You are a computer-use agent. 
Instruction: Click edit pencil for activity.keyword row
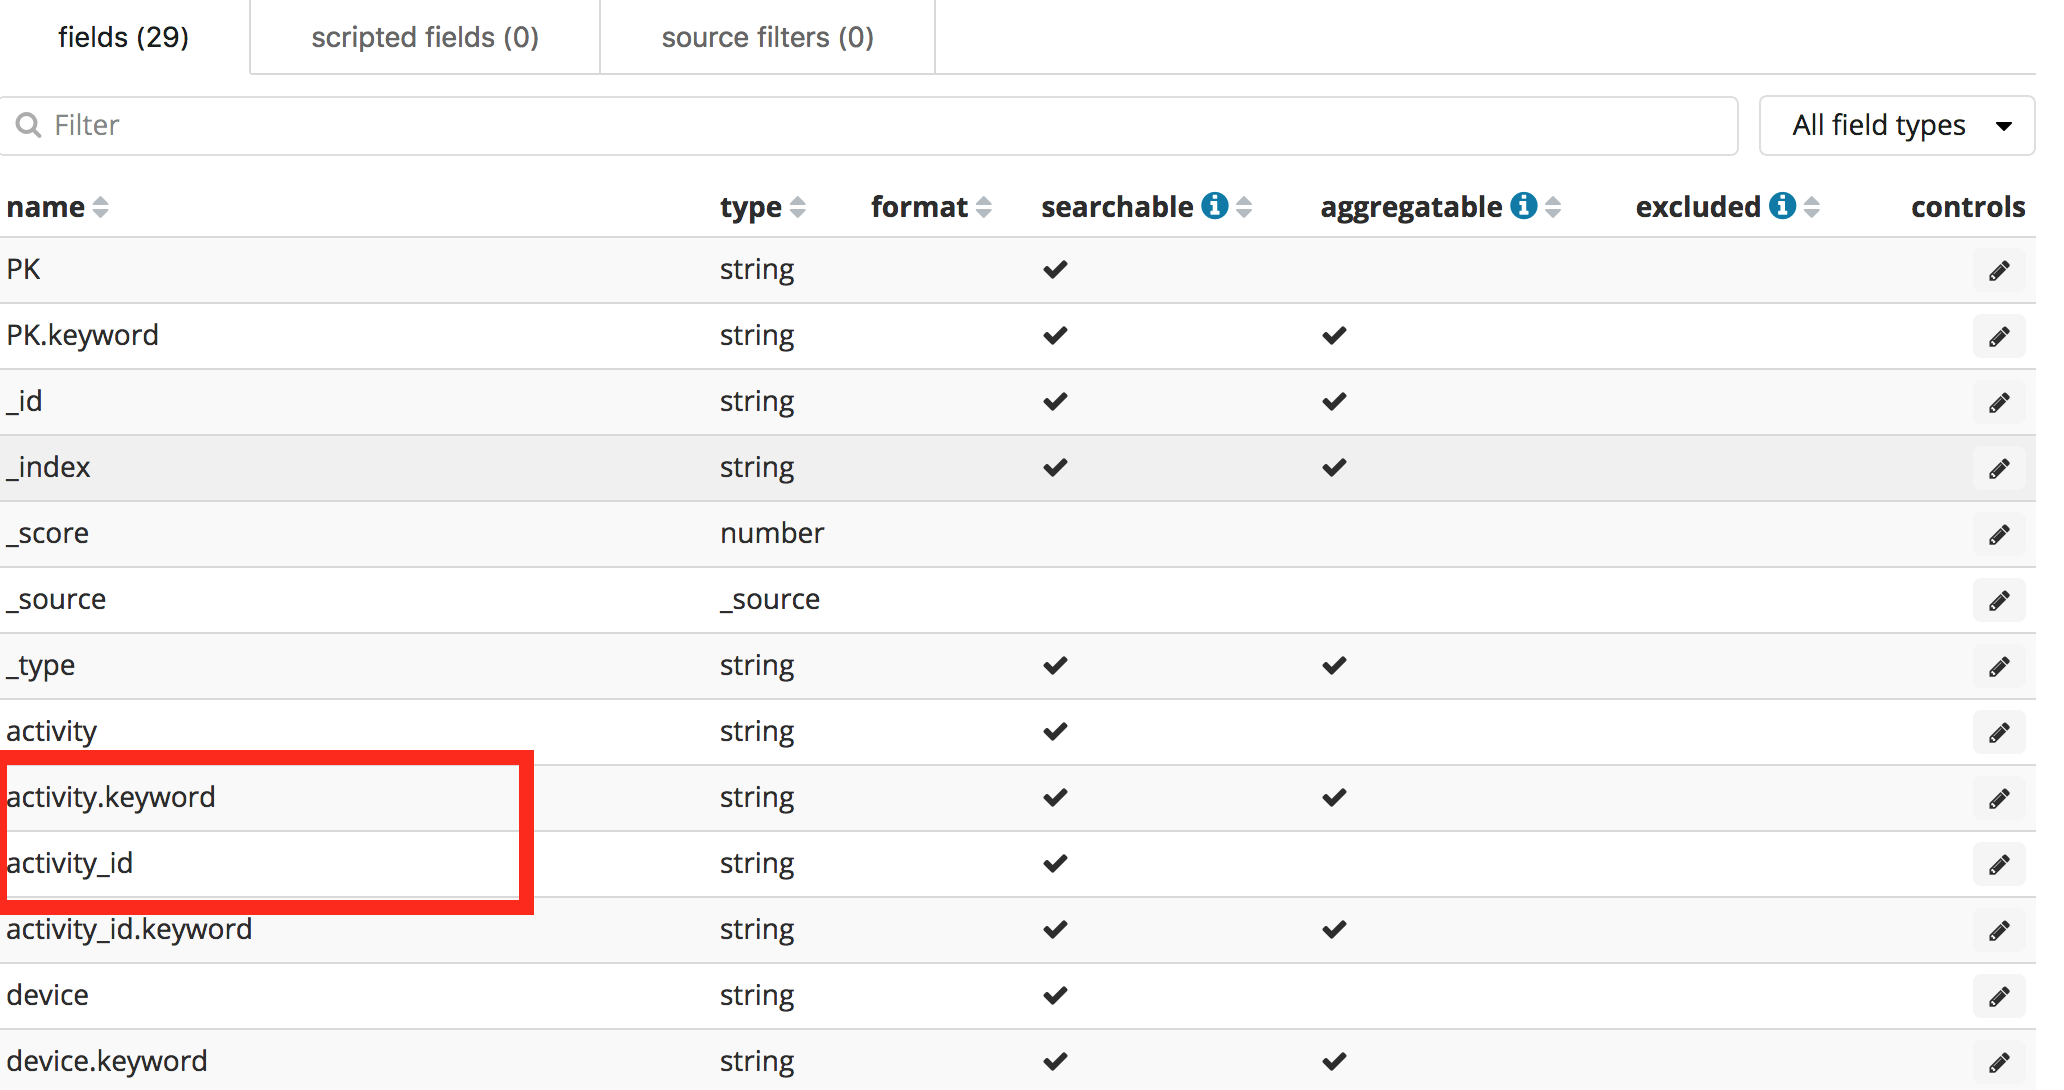pyautogui.click(x=1998, y=799)
